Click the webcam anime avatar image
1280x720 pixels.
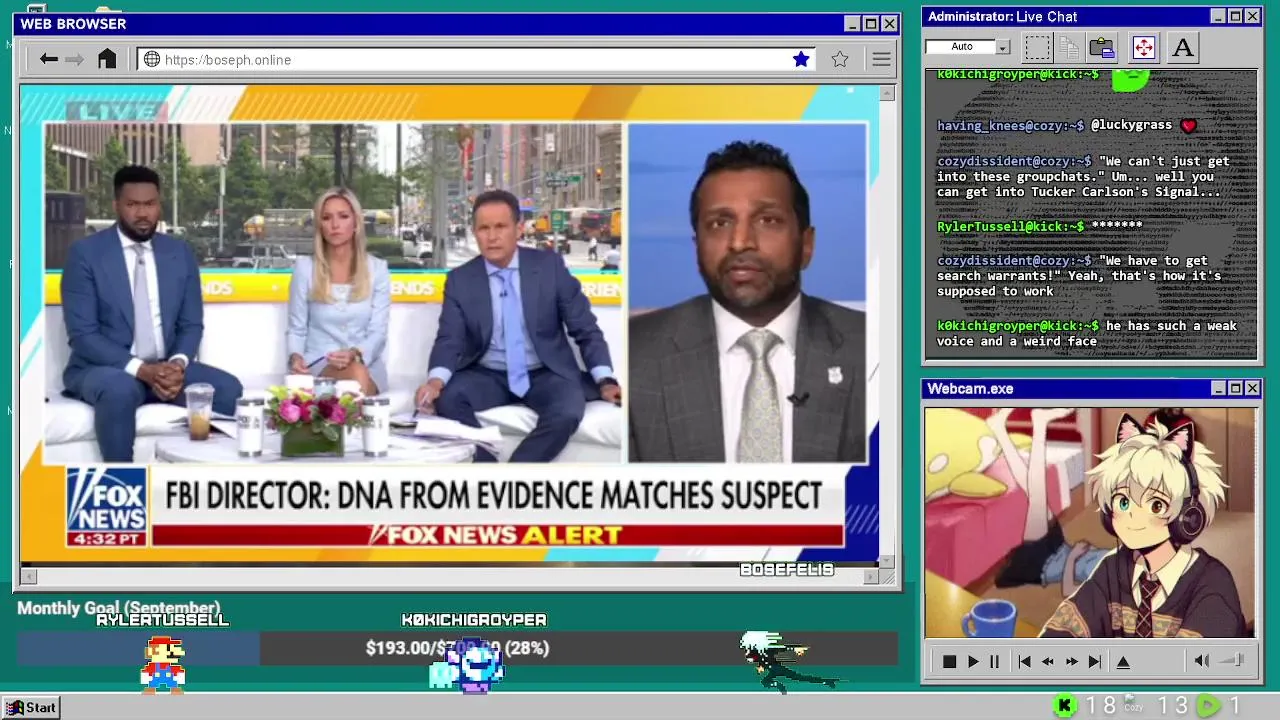[1090, 522]
